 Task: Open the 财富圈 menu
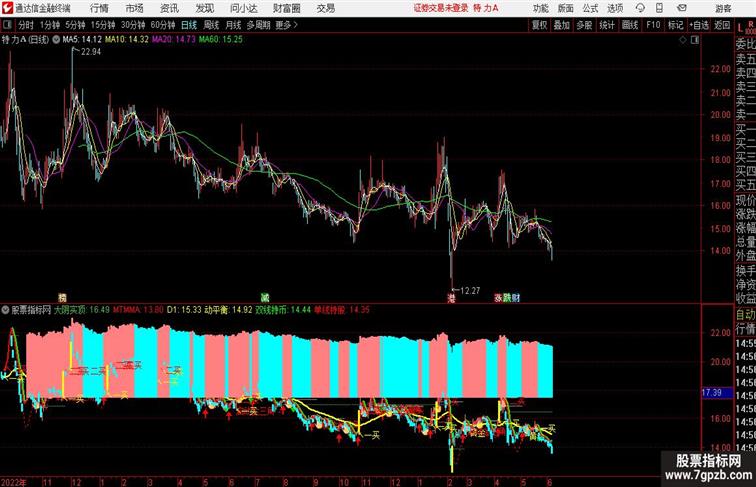pyautogui.click(x=286, y=8)
